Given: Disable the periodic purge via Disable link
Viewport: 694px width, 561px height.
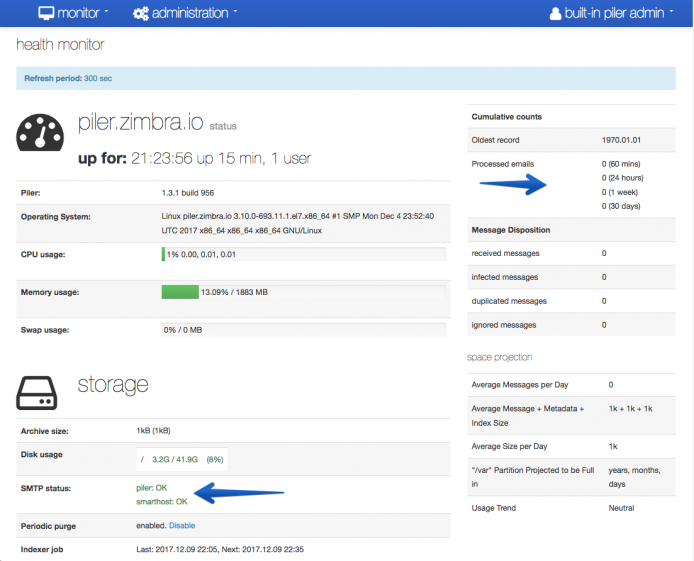Looking at the screenshot, I should click(x=182, y=525).
